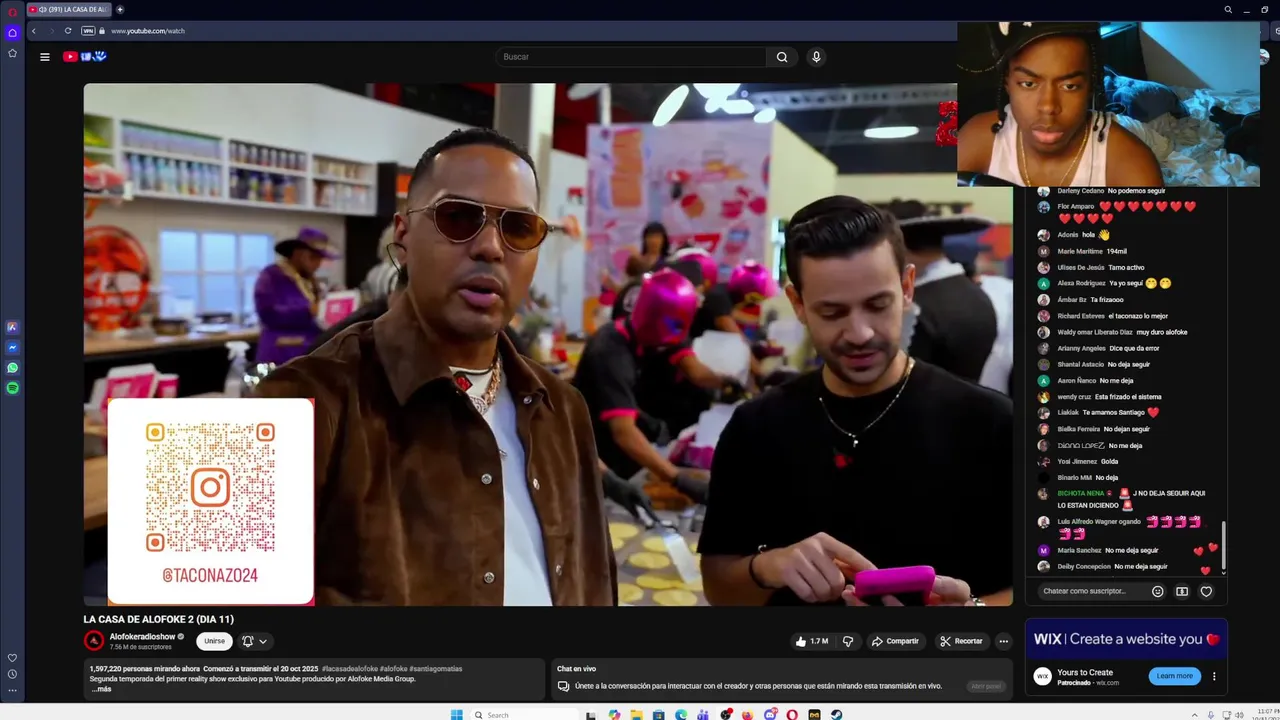Click the Unirse membership button
Image resolution: width=1280 pixels, height=720 pixels.
pos(214,641)
